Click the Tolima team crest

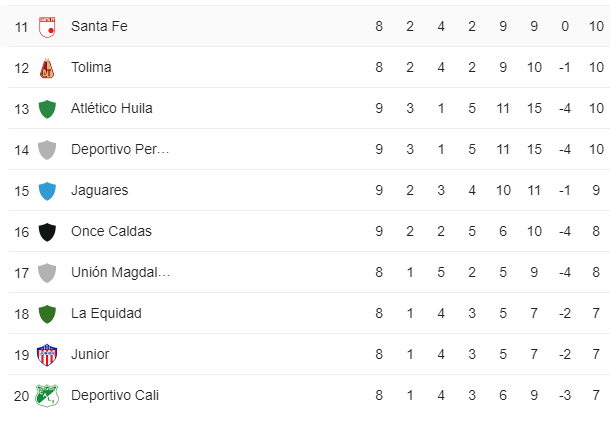coord(47,68)
